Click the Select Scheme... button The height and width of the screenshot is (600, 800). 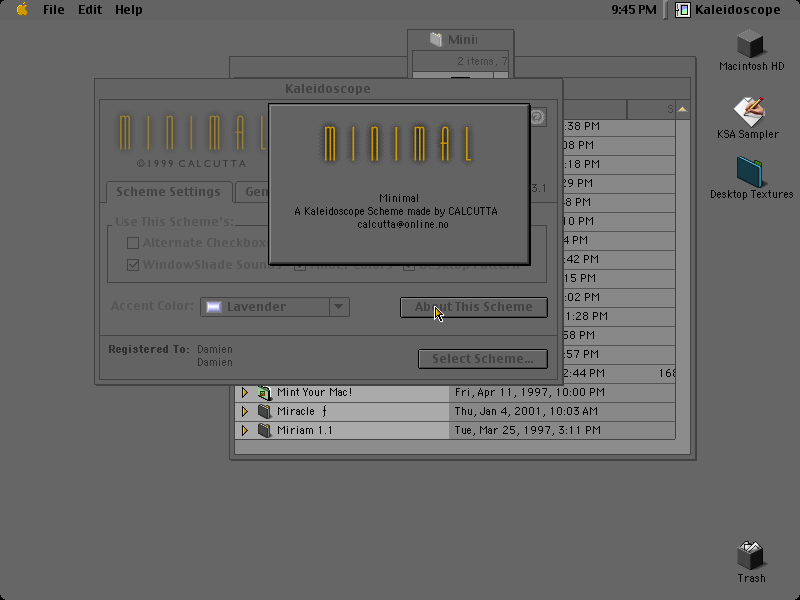483,359
